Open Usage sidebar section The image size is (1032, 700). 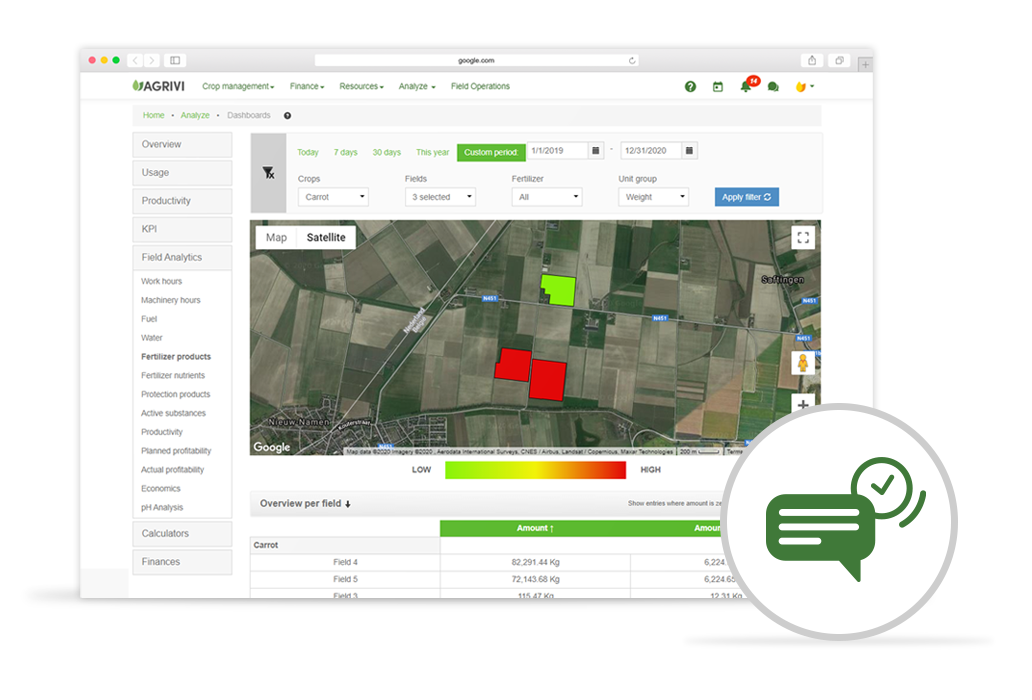182,173
